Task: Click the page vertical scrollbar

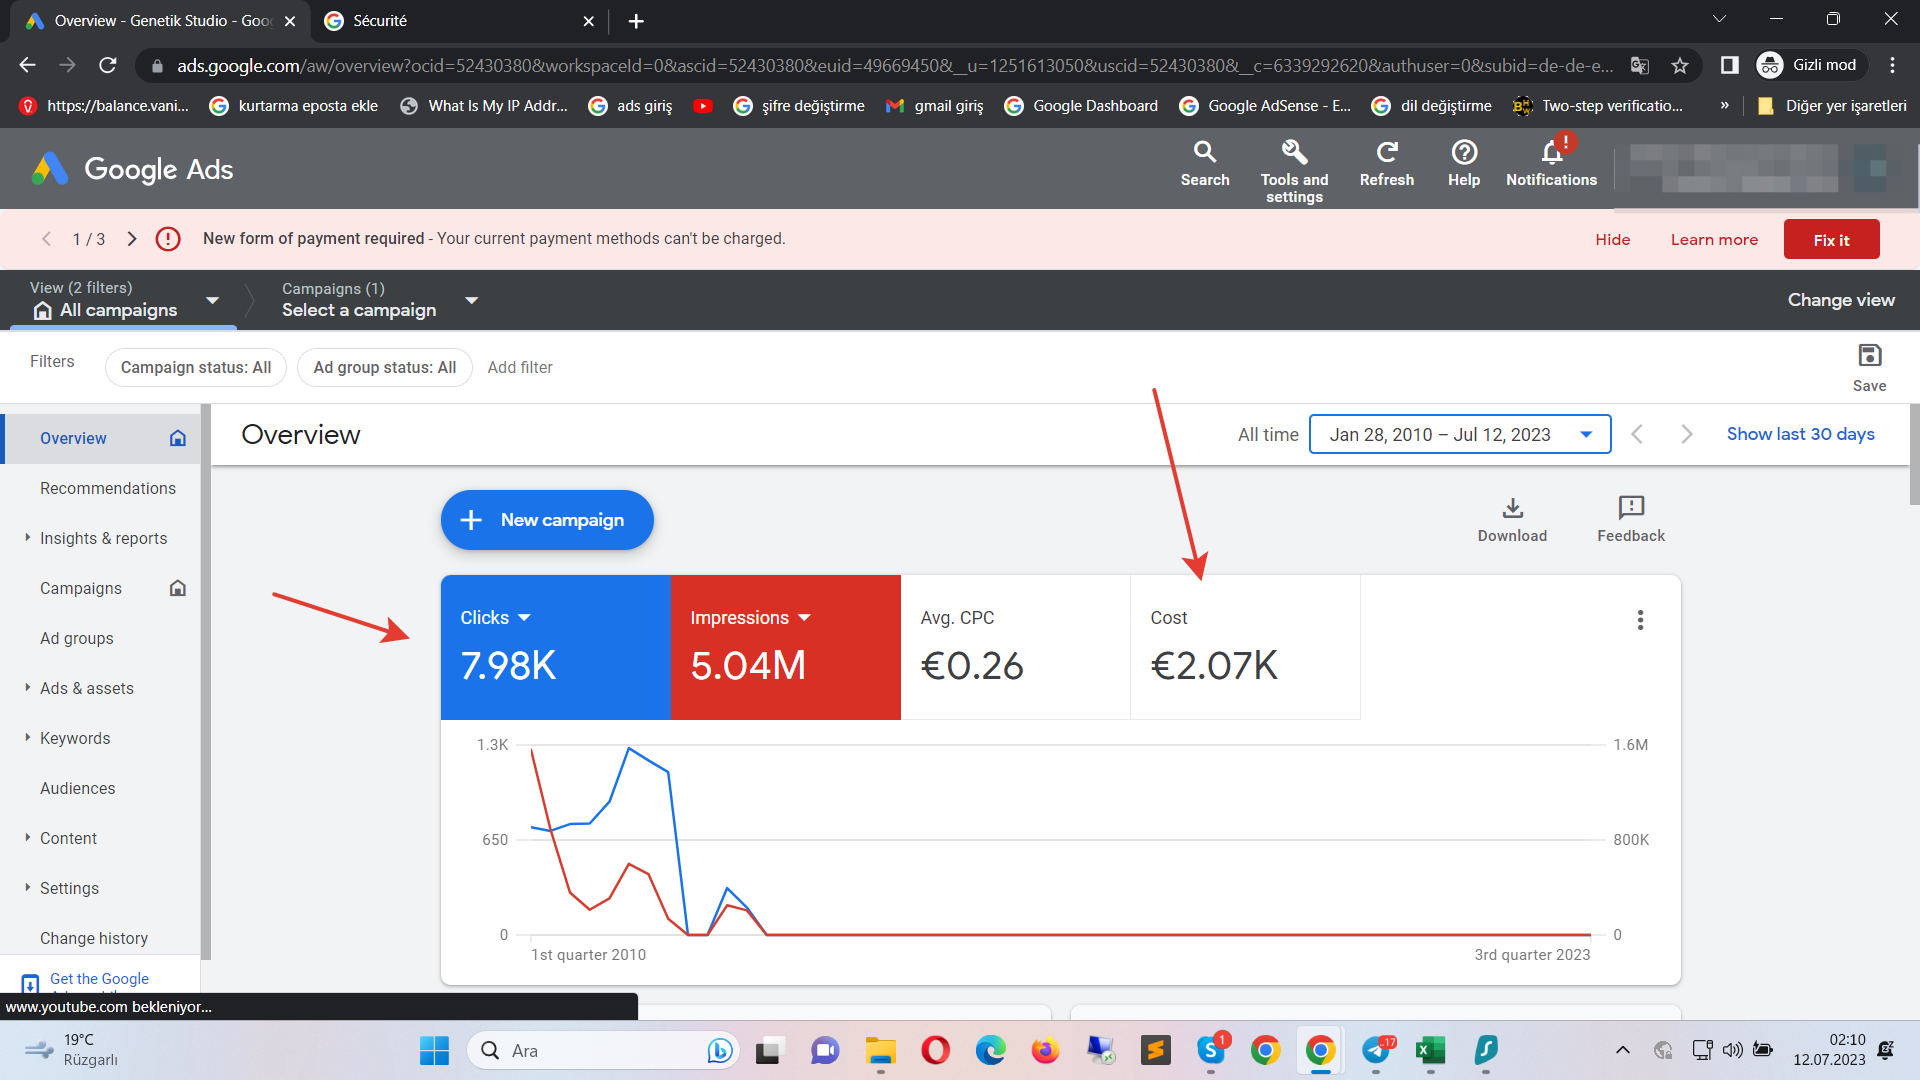Action: click(1914, 455)
